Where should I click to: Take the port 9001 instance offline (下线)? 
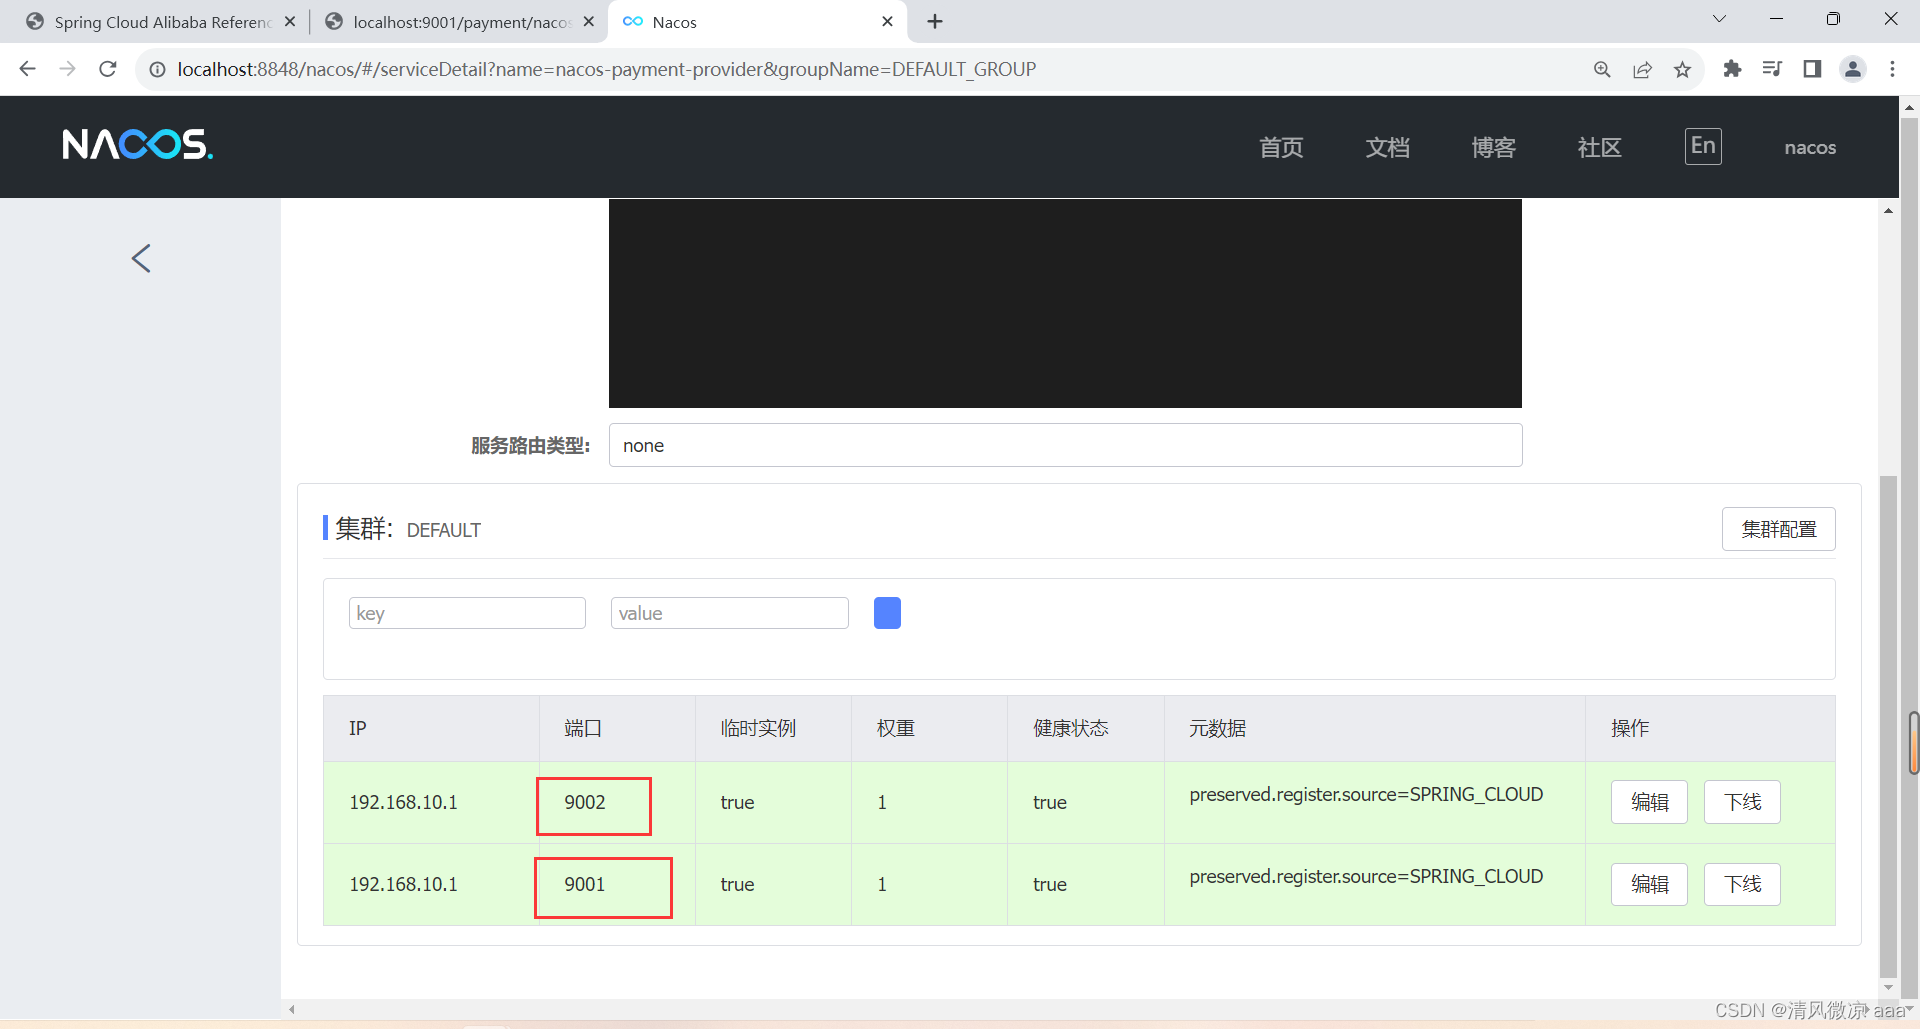coord(1742,884)
